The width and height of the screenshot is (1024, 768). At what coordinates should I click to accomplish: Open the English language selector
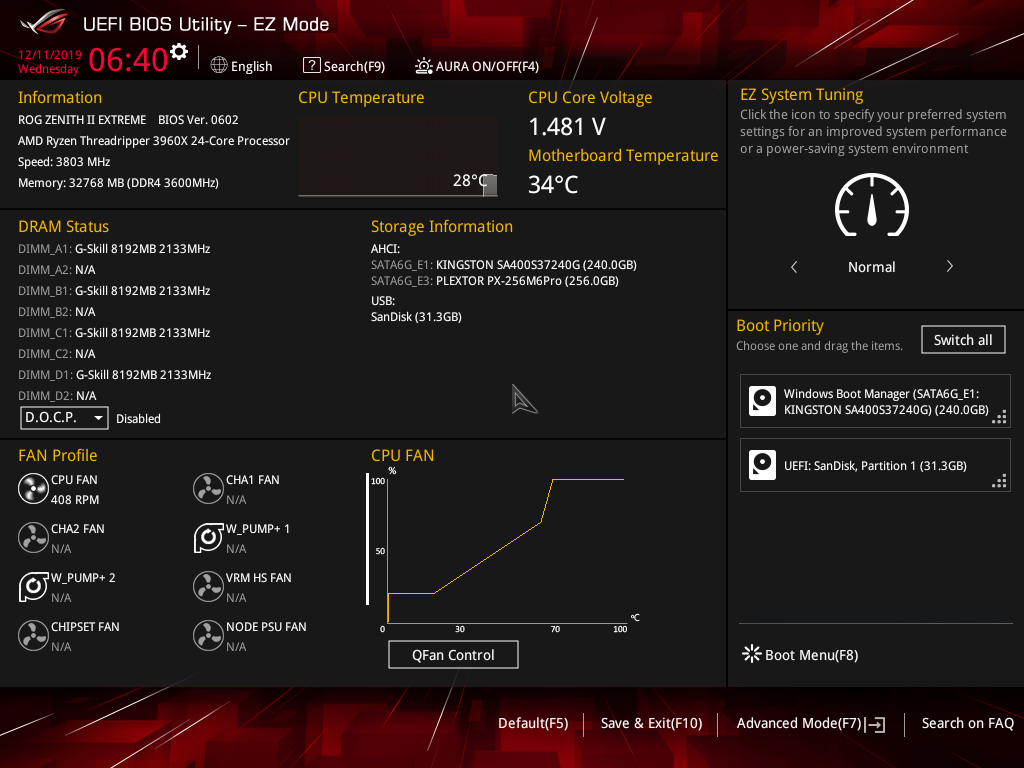pos(241,65)
